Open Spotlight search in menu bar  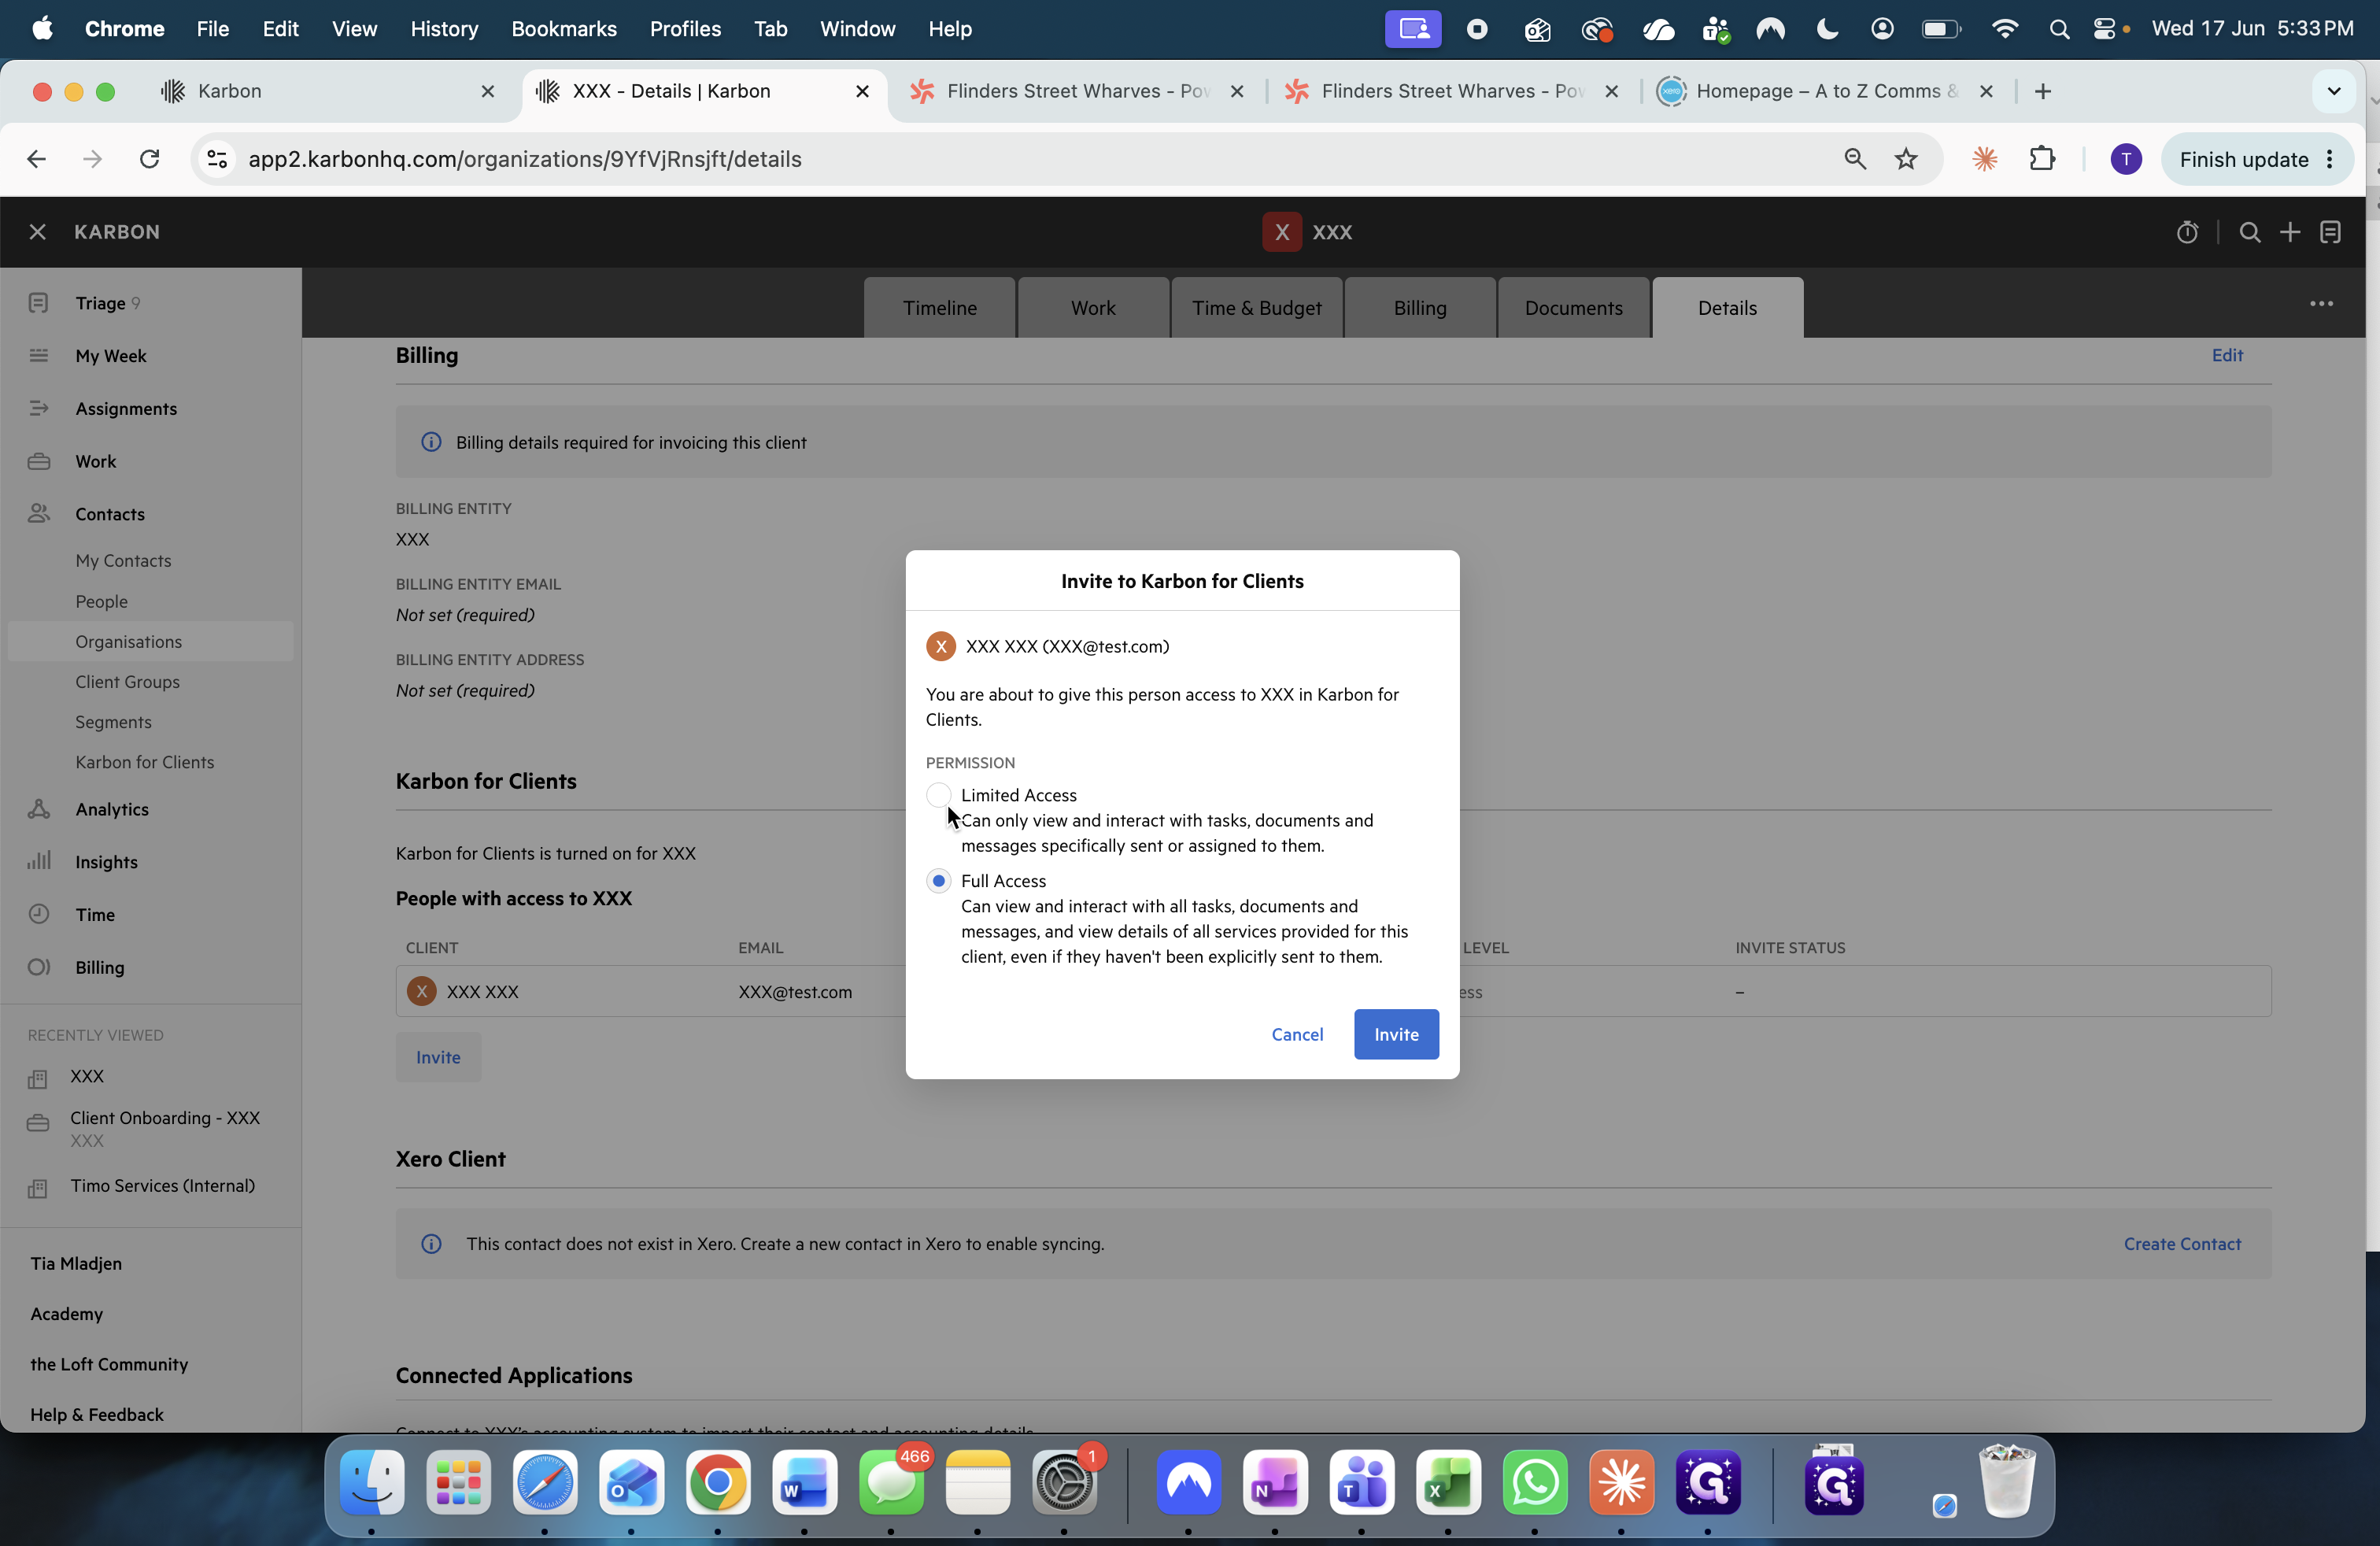point(2058,29)
